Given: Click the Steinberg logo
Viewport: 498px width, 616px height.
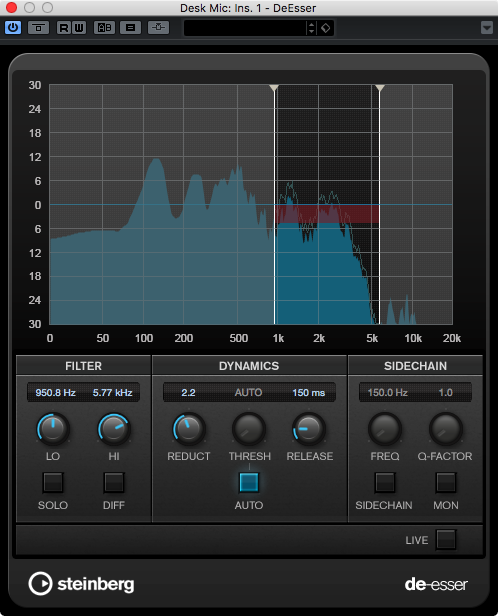Looking at the screenshot, I should click(81, 584).
